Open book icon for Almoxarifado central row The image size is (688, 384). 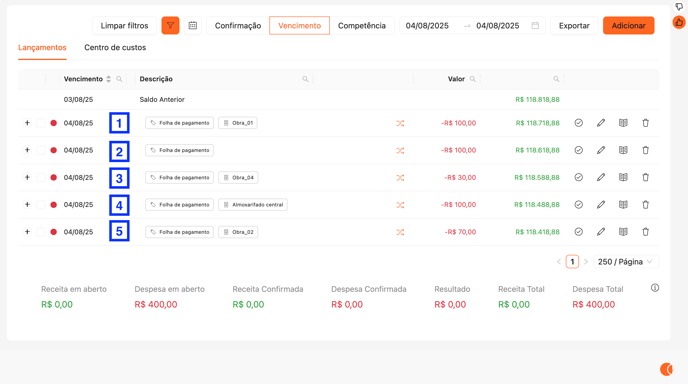[x=623, y=205]
